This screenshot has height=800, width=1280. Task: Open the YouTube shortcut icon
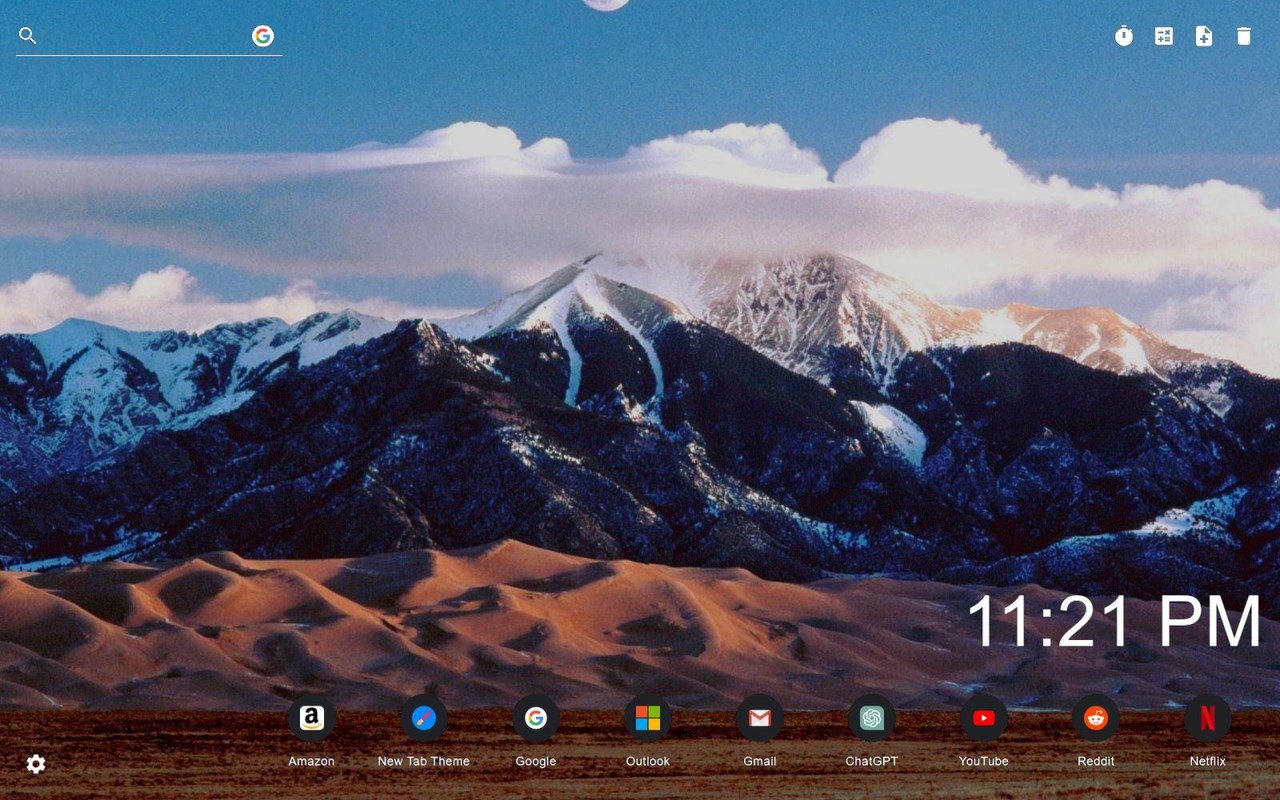pyautogui.click(x=984, y=718)
